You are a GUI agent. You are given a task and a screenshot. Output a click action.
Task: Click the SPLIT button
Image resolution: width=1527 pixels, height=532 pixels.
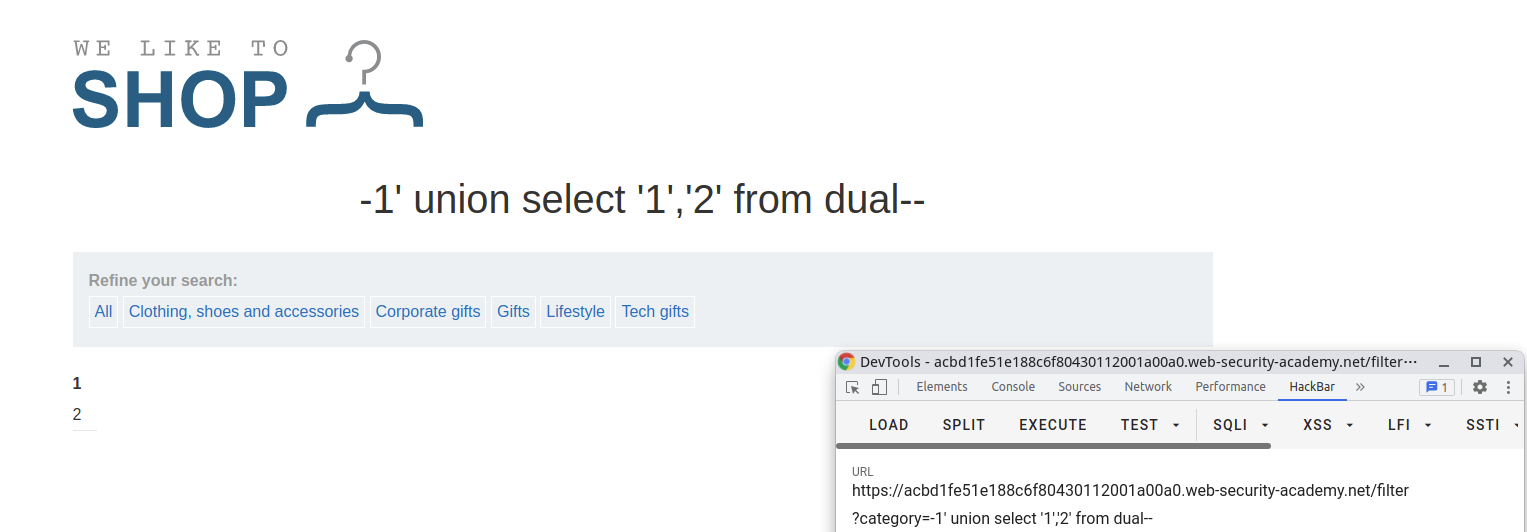964,425
